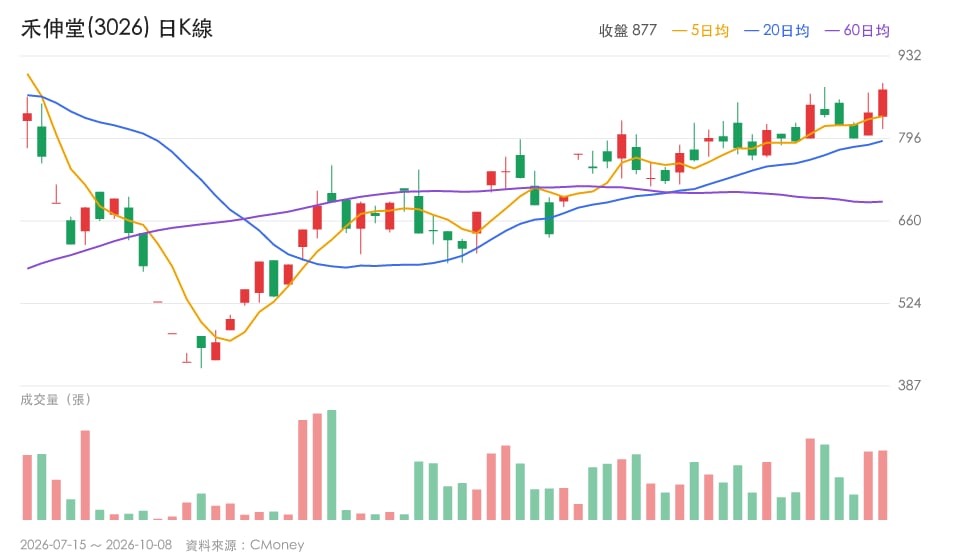This screenshot has width=960, height=560.
Task: Toggle the 60日均 legend entry
Action: point(857,30)
